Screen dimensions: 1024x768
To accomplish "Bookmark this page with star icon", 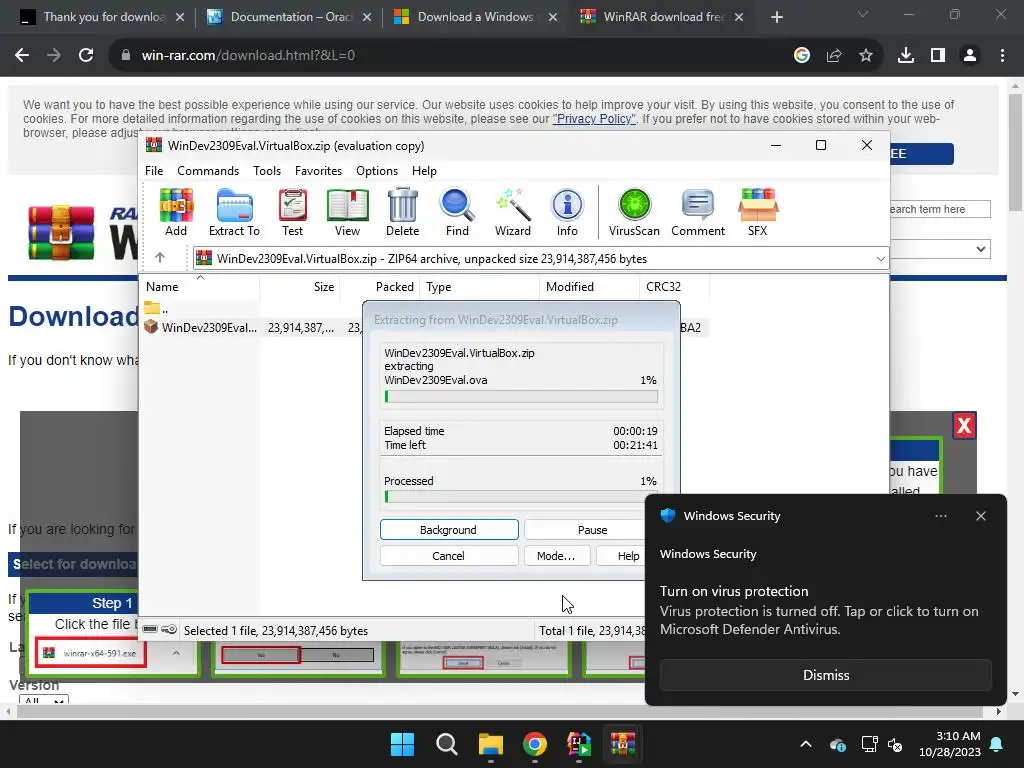I will pyautogui.click(x=866, y=56).
